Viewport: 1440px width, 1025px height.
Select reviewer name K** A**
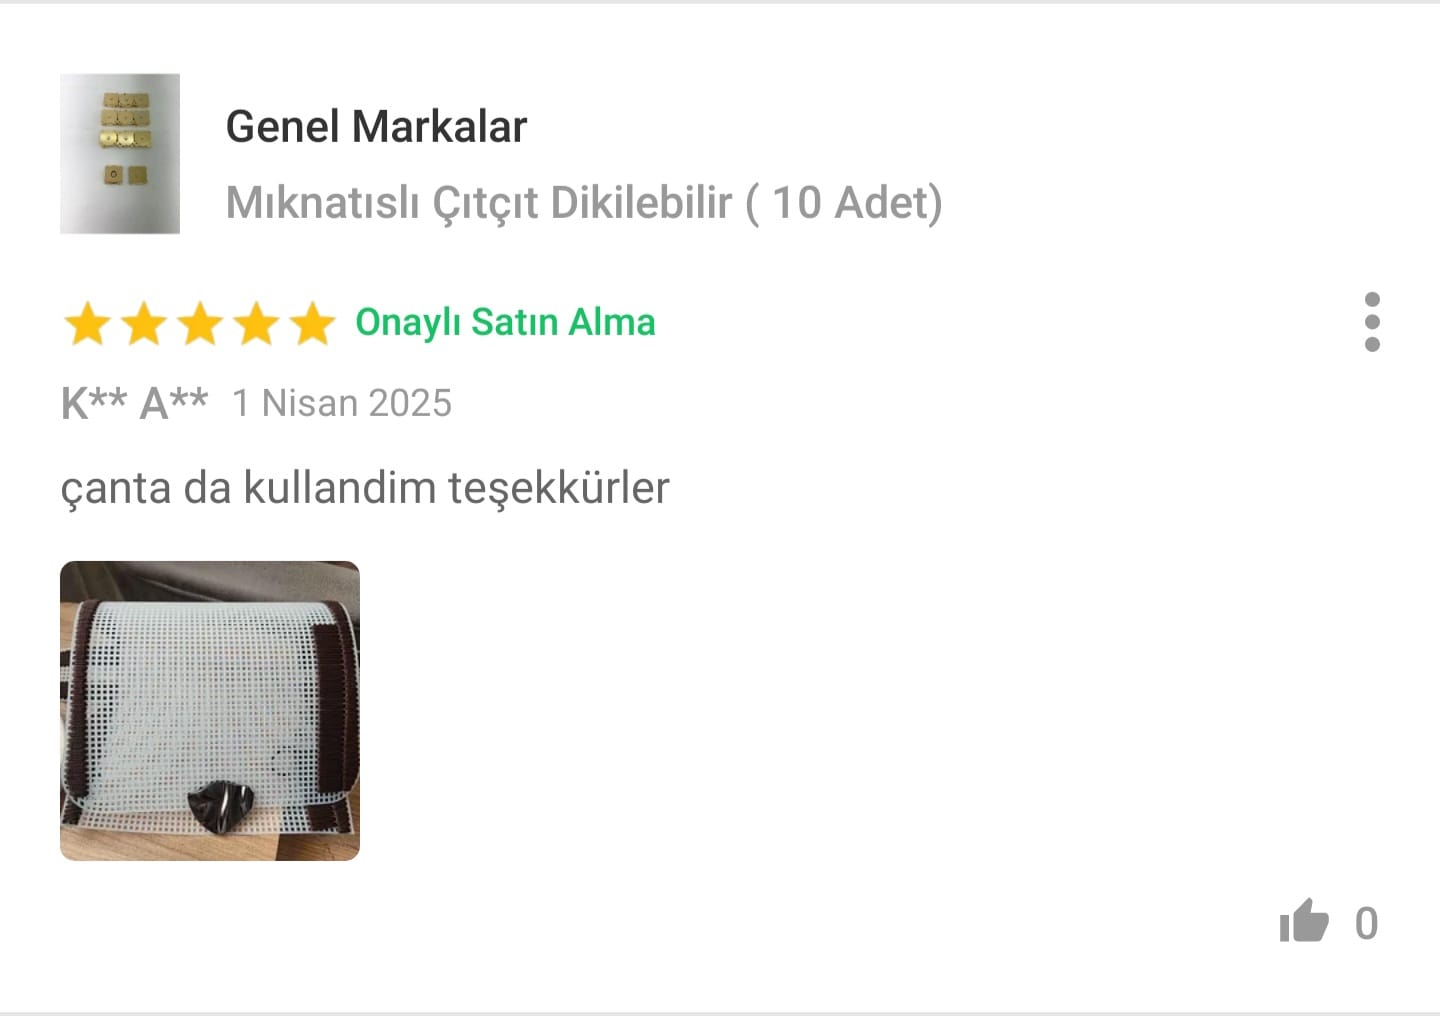point(134,404)
